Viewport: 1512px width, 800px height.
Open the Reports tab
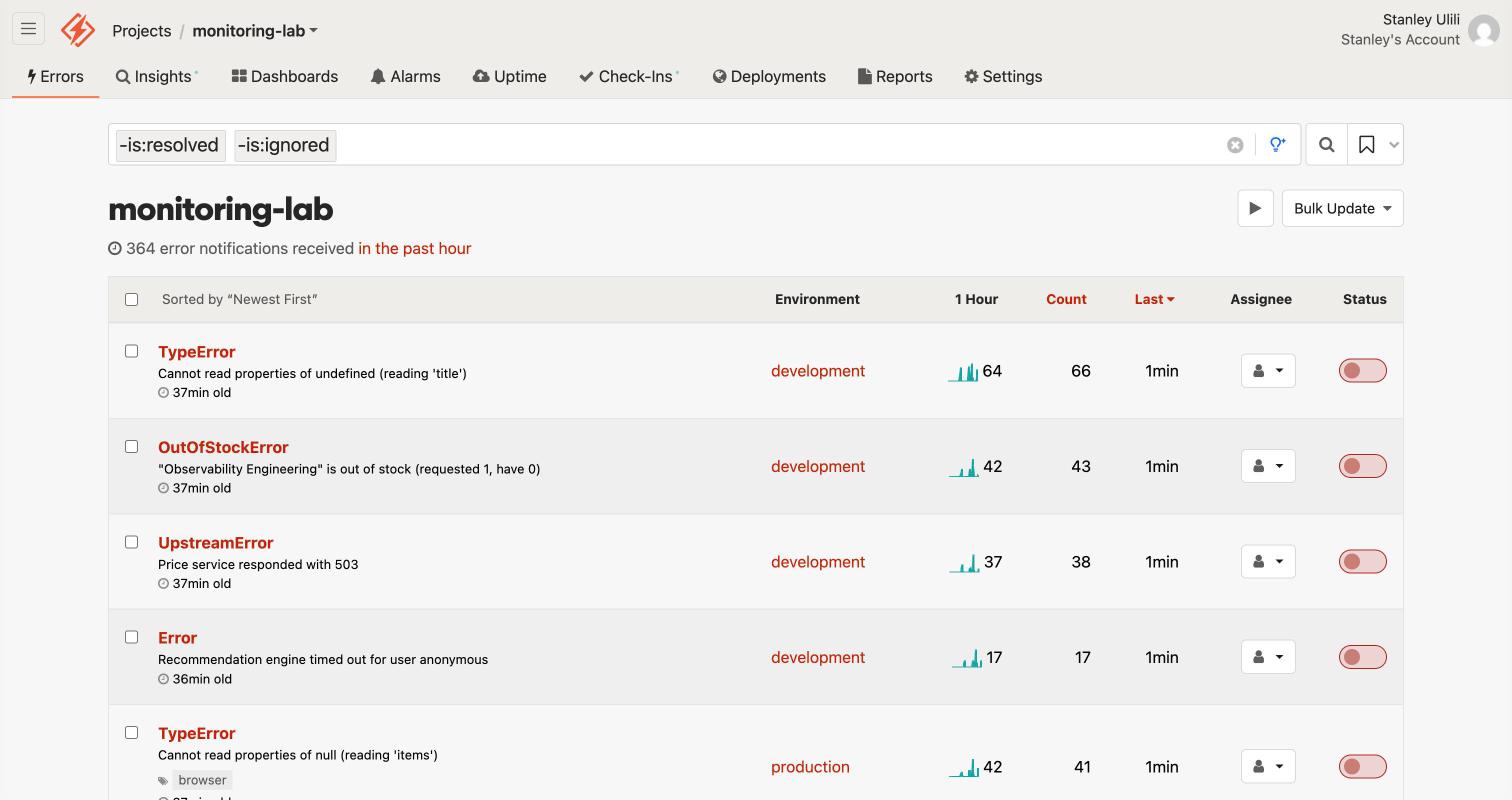[x=895, y=77]
